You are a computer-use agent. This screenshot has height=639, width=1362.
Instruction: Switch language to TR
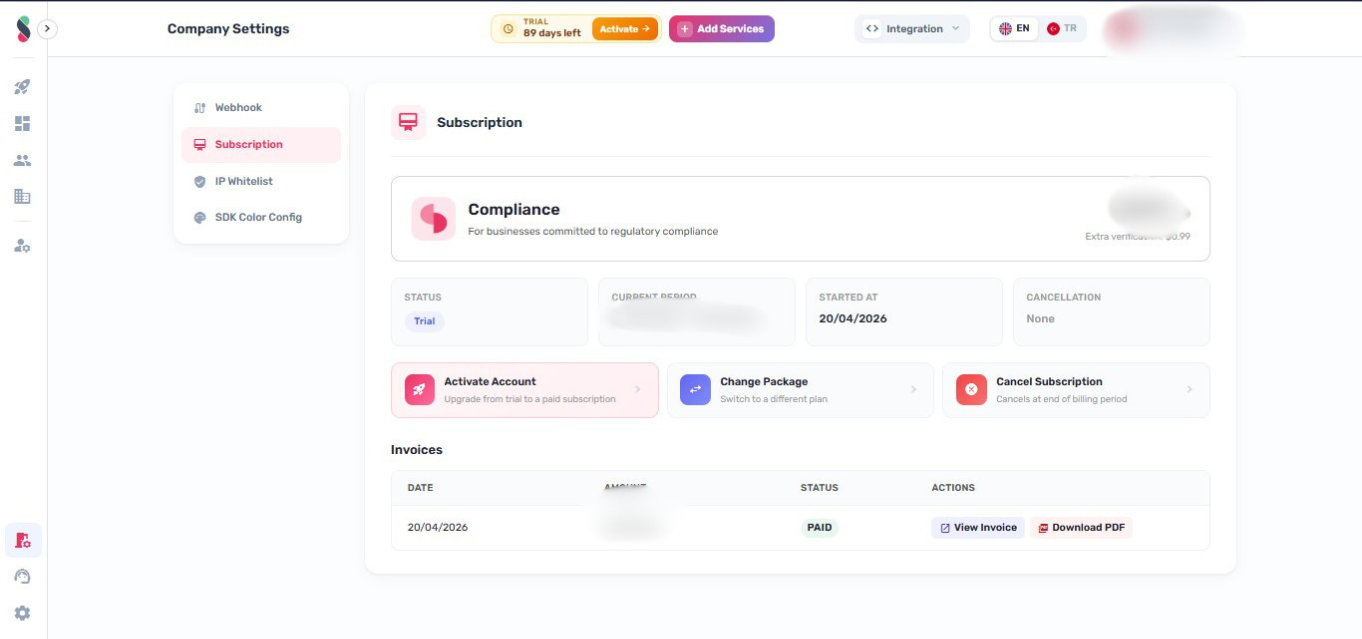point(1062,29)
